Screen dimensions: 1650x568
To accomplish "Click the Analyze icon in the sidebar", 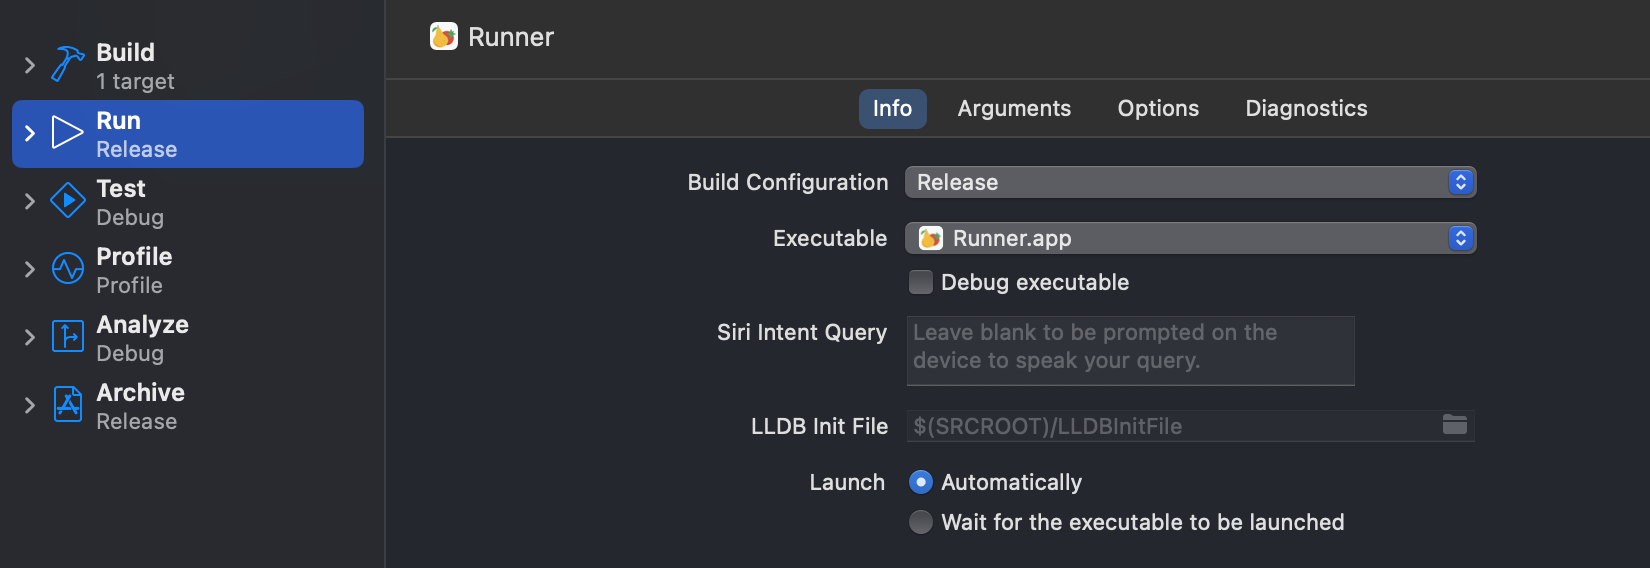I will pyautogui.click(x=67, y=337).
